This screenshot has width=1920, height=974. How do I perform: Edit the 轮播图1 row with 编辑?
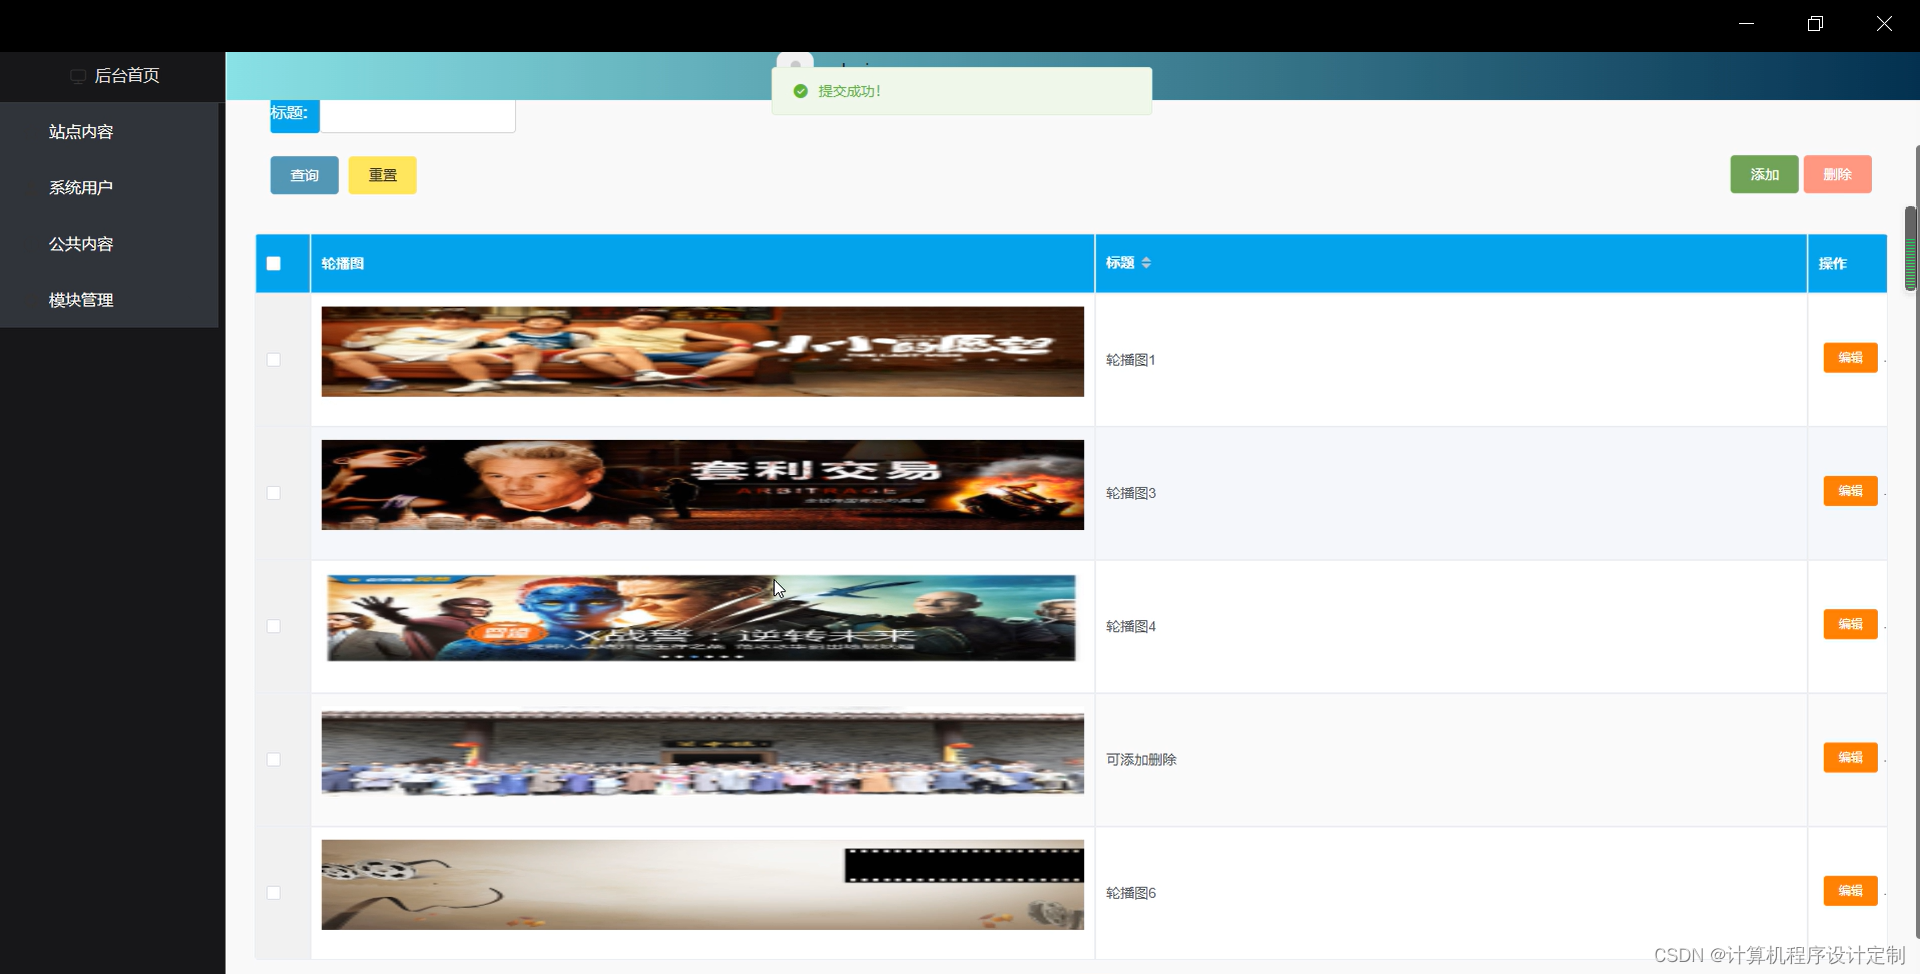click(1850, 358)
